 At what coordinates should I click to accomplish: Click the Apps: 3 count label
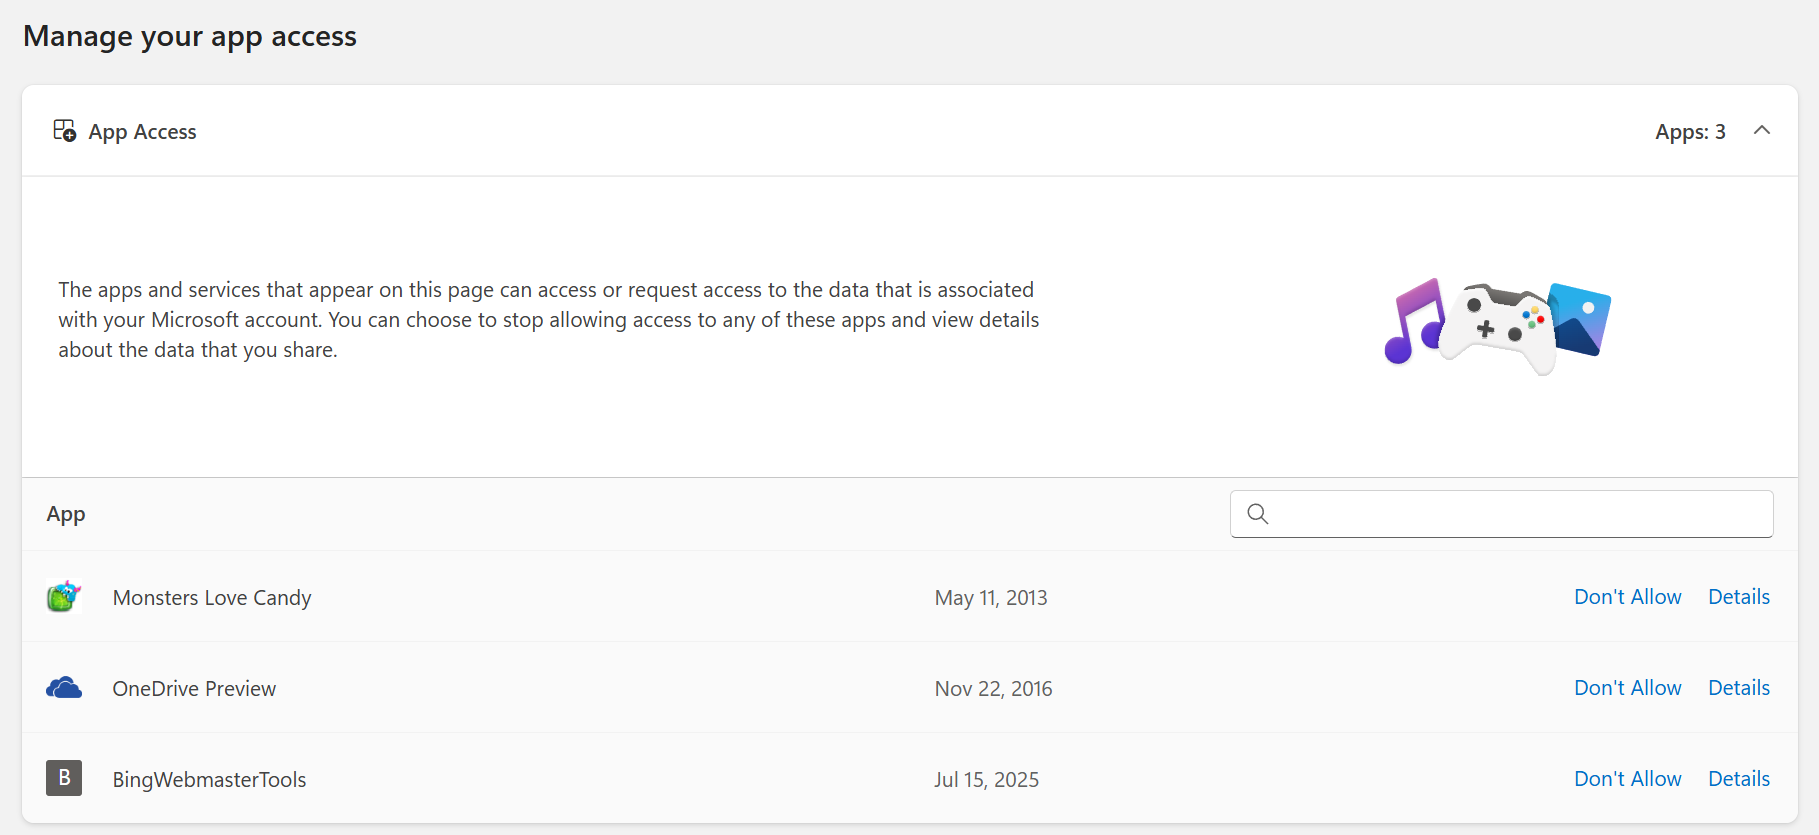(x=1690, y=132)
